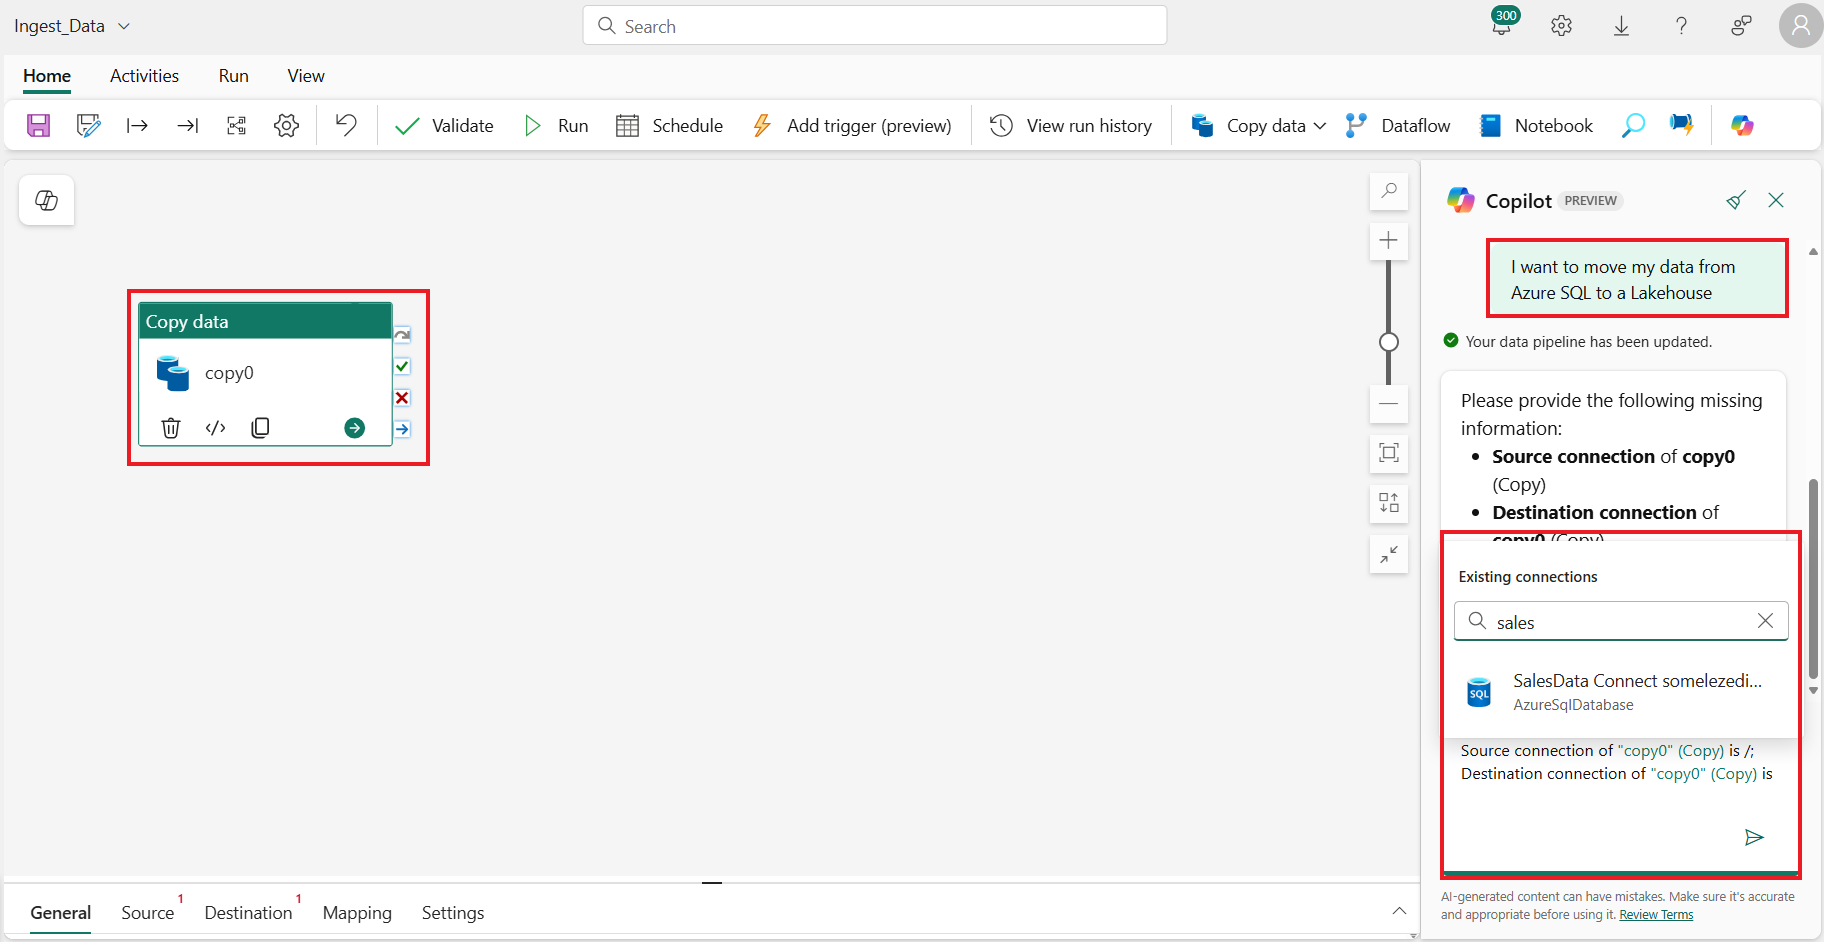The height and width of the screenshot is (942, 1824).
Task: View code of copy0 activity
Action: [x=215, y=428]
